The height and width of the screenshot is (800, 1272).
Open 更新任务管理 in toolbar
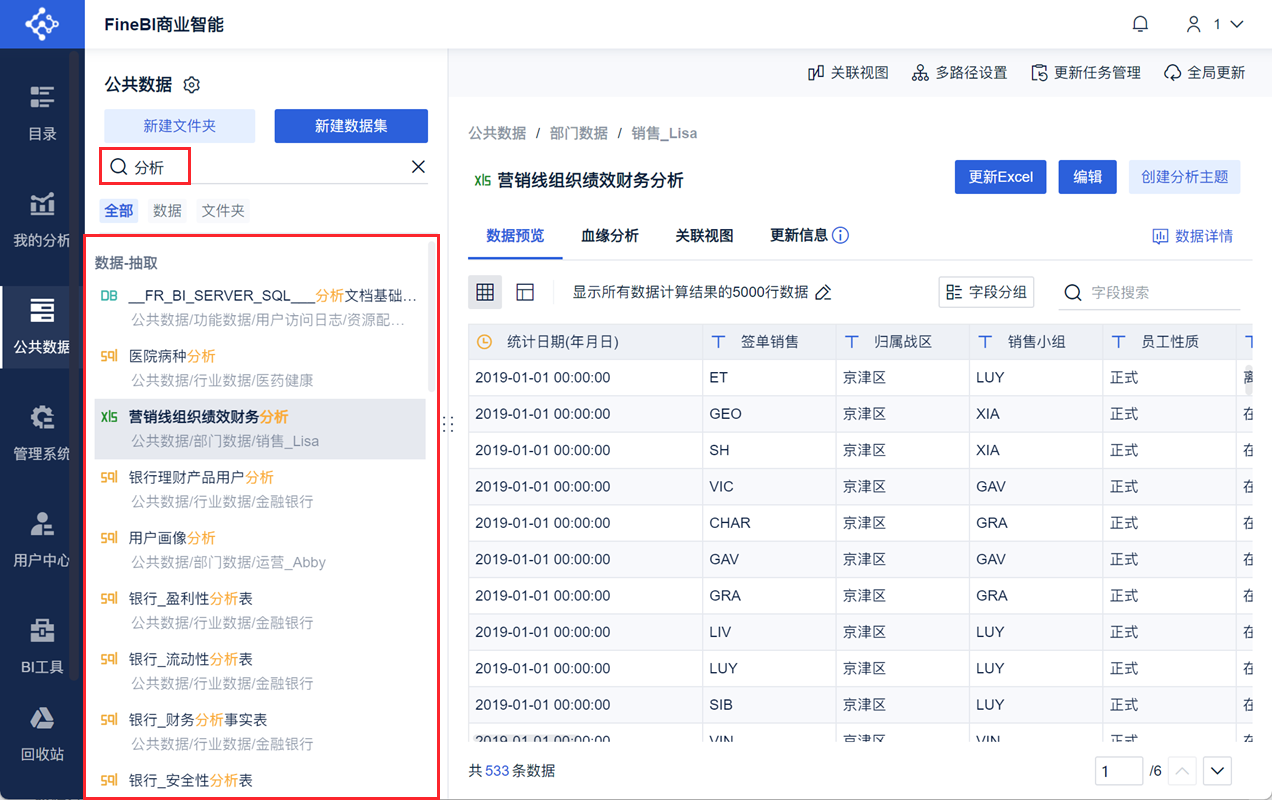[1085, 73]
